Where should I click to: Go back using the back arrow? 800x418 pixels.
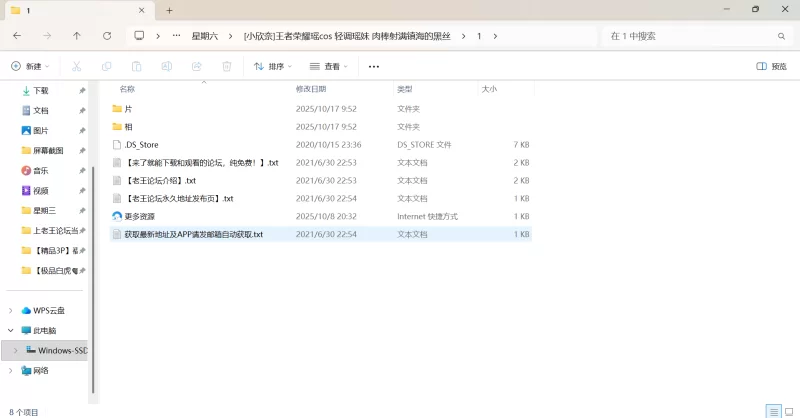coord(18,36)
